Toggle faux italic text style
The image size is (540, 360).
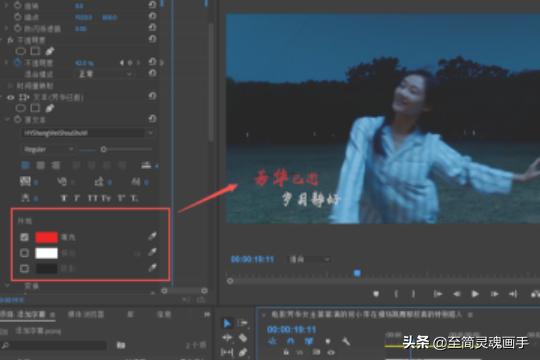tap(76, 198)
